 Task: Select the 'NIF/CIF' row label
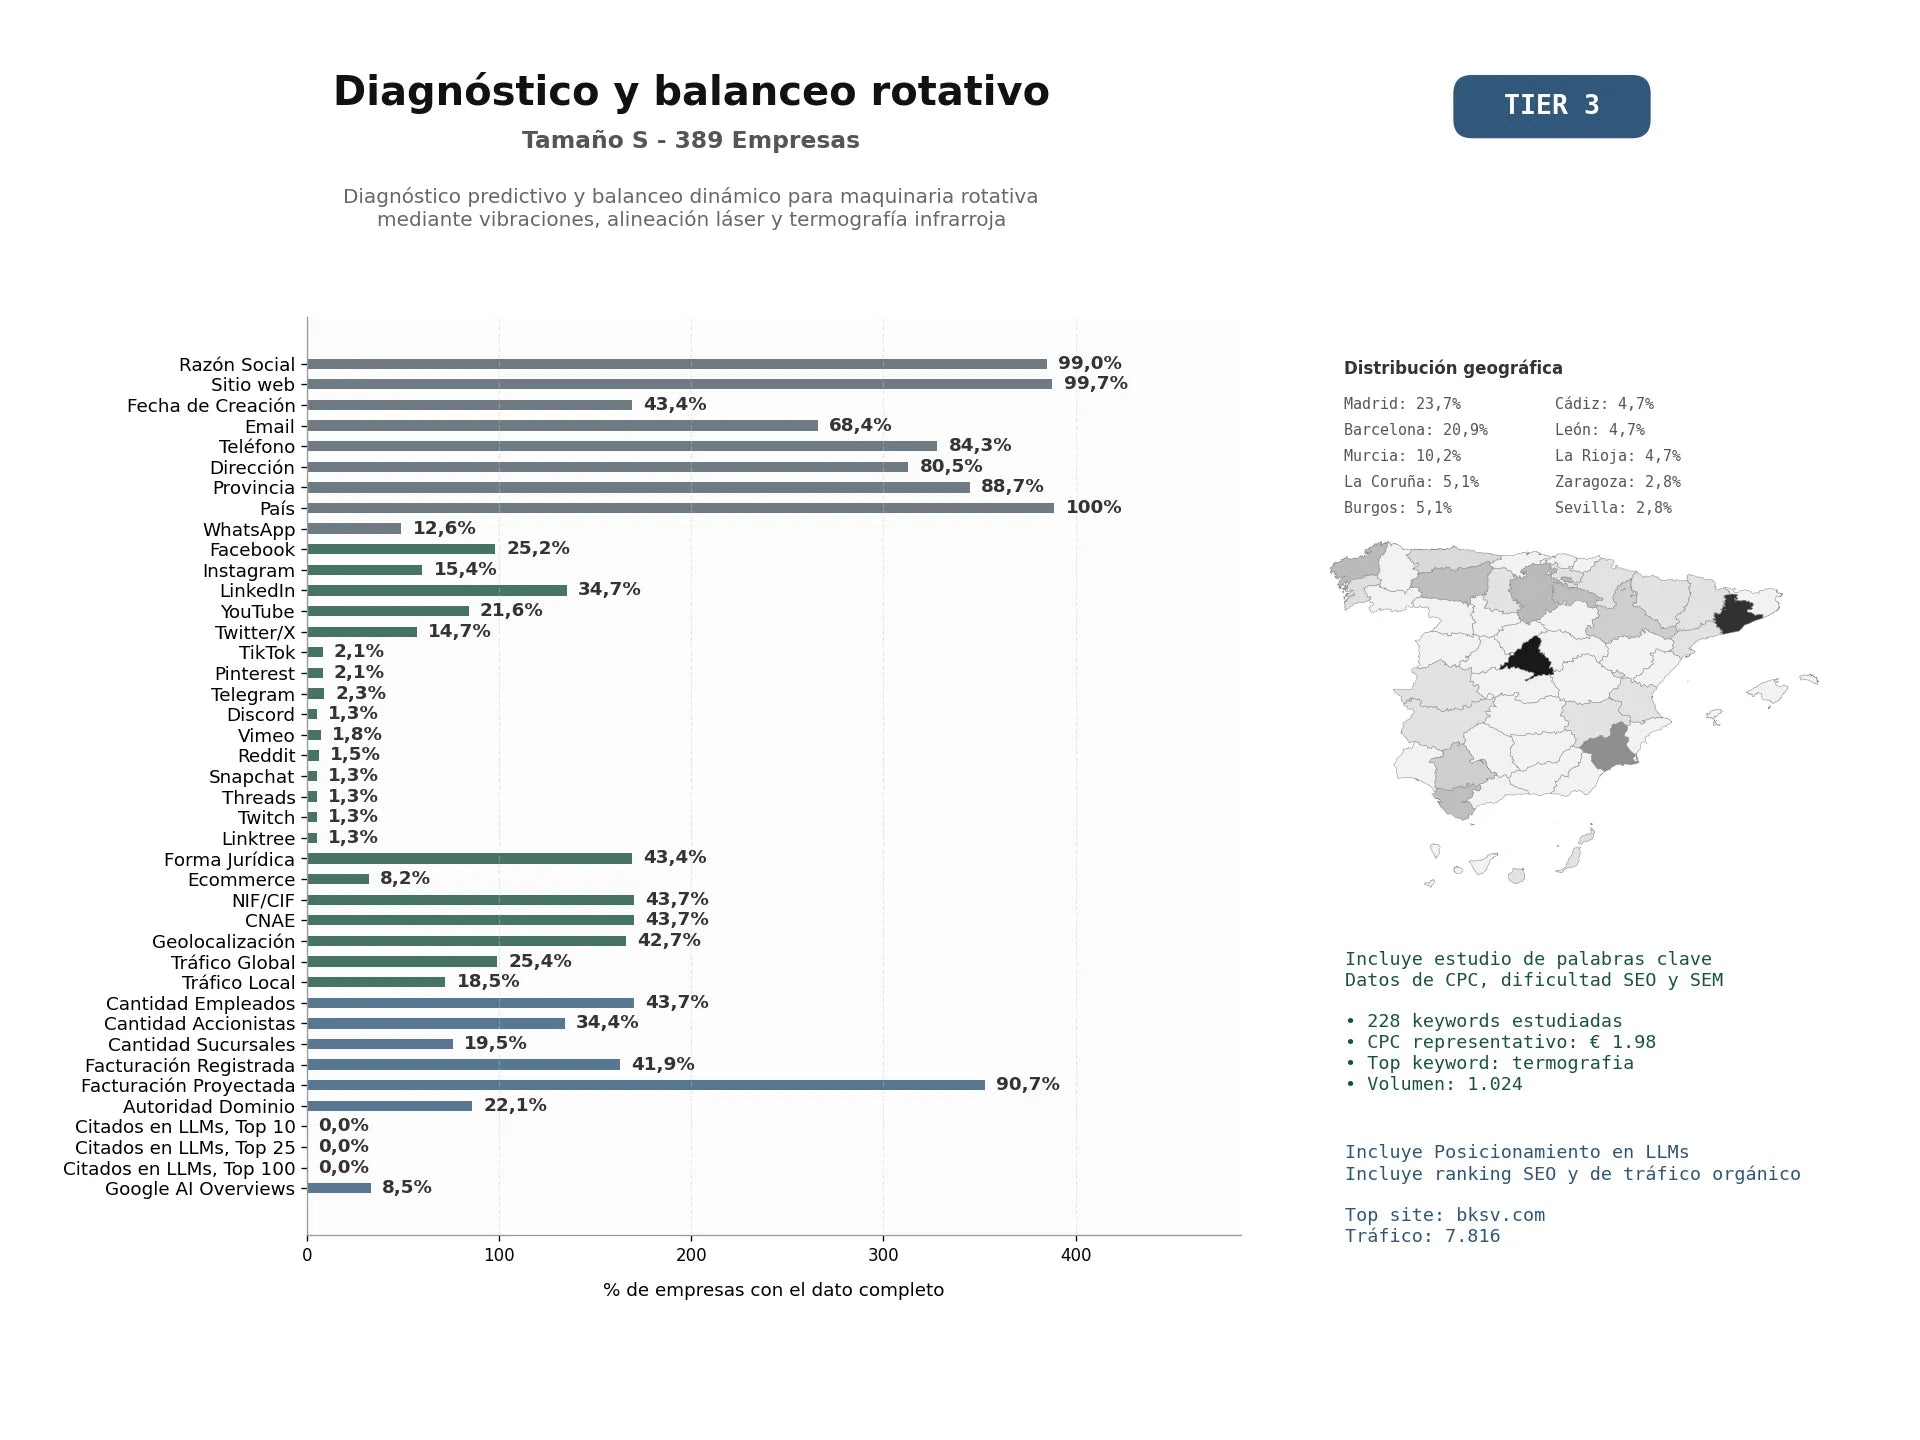(264, 901)
